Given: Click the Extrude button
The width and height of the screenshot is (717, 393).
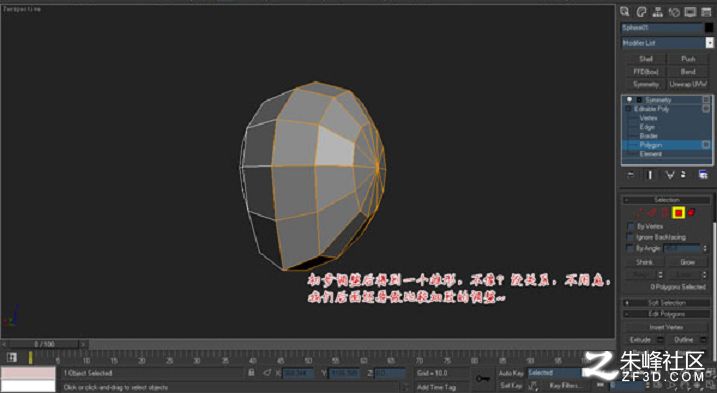Looking at the screenshot, I should click(x=640, y=339).
